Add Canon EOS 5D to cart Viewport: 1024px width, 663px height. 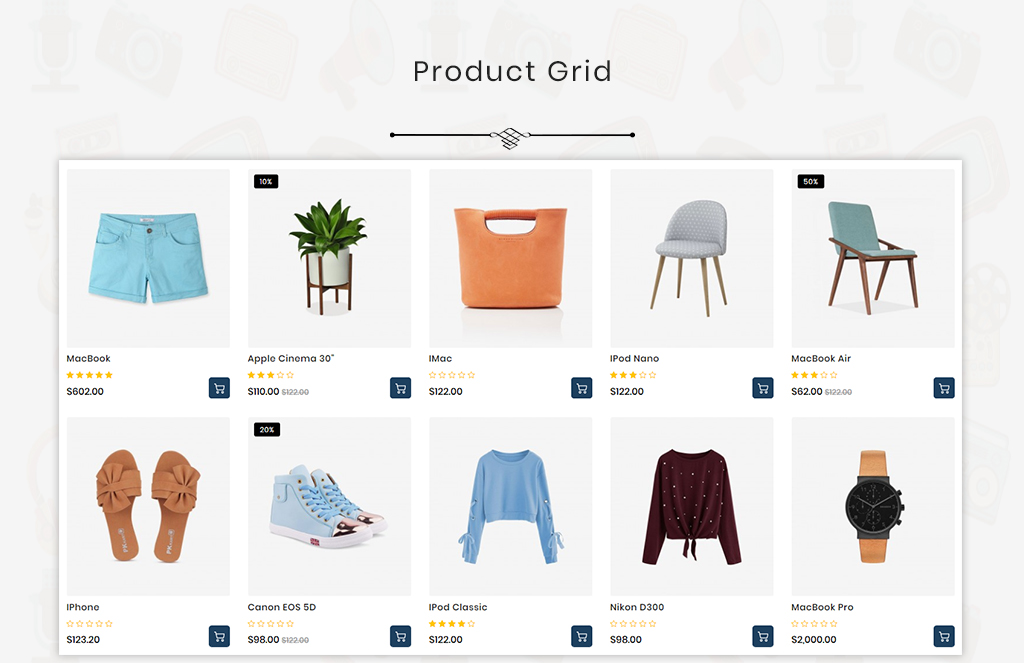400,636
